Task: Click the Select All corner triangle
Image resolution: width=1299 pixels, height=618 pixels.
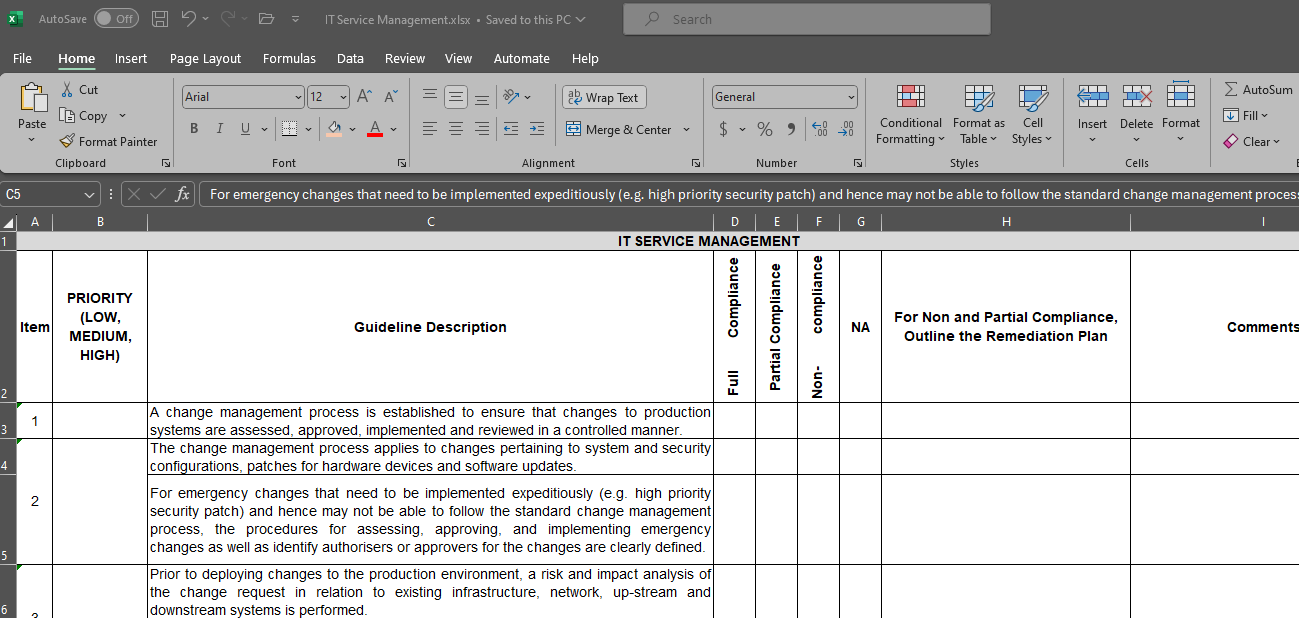Action: pyautogui.click(x=9, y=222)
